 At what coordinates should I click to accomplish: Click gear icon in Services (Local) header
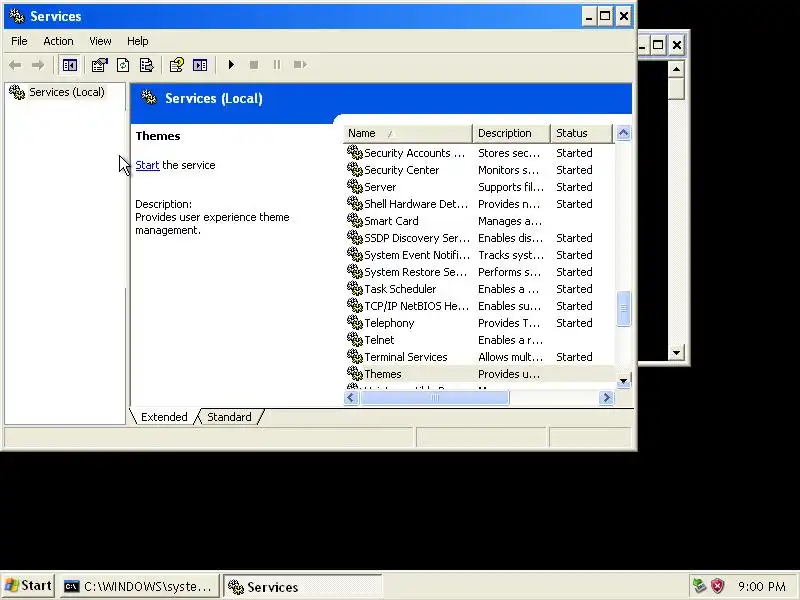click(149, 97)
